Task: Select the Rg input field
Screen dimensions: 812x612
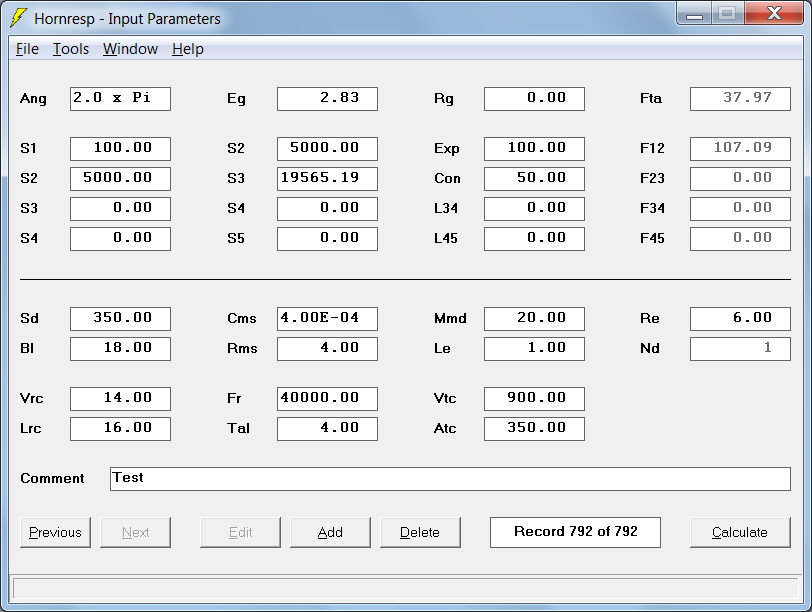Action: (x=534, y=99)
